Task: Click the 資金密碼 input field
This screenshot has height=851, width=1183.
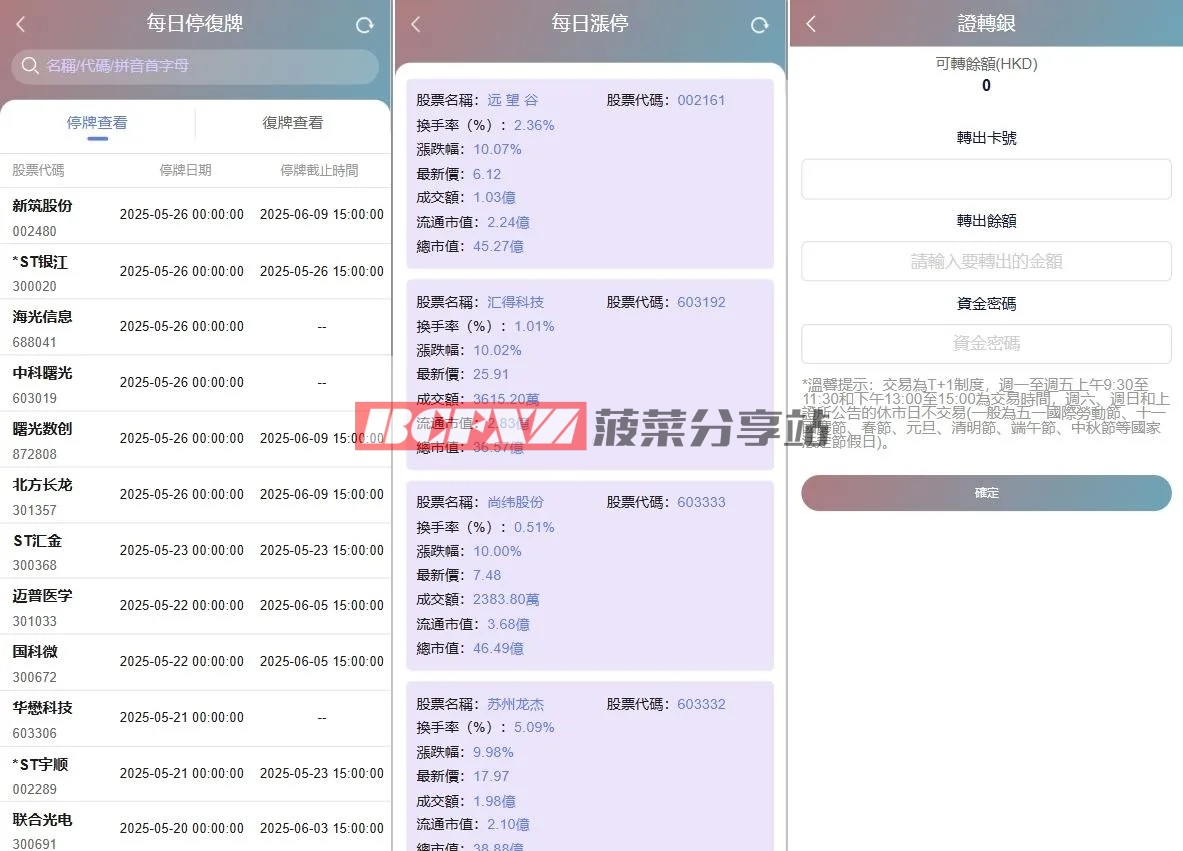Action: 986,344
